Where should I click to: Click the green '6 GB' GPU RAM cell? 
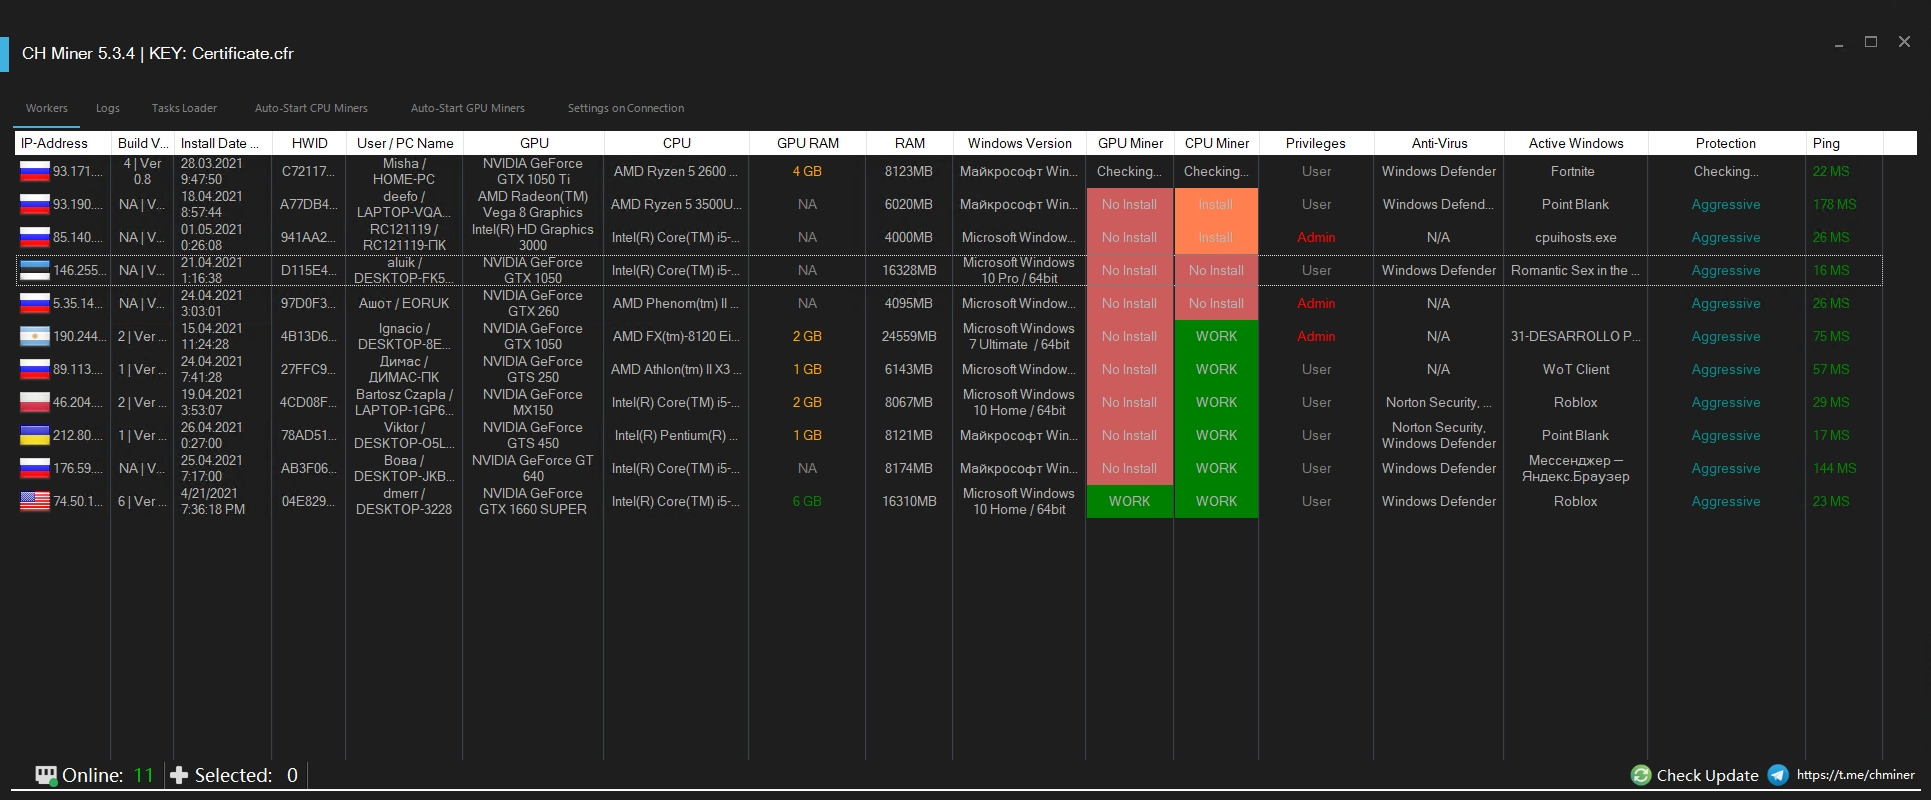pos(807,501)
